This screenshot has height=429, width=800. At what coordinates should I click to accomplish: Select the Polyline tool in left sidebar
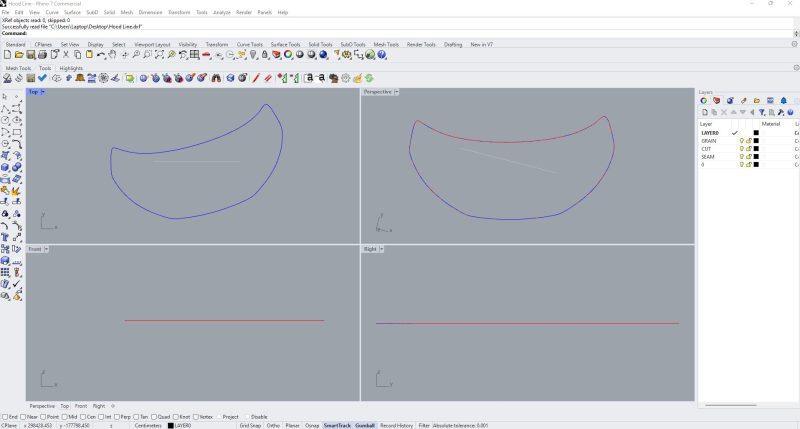click(x=6, y=109)
